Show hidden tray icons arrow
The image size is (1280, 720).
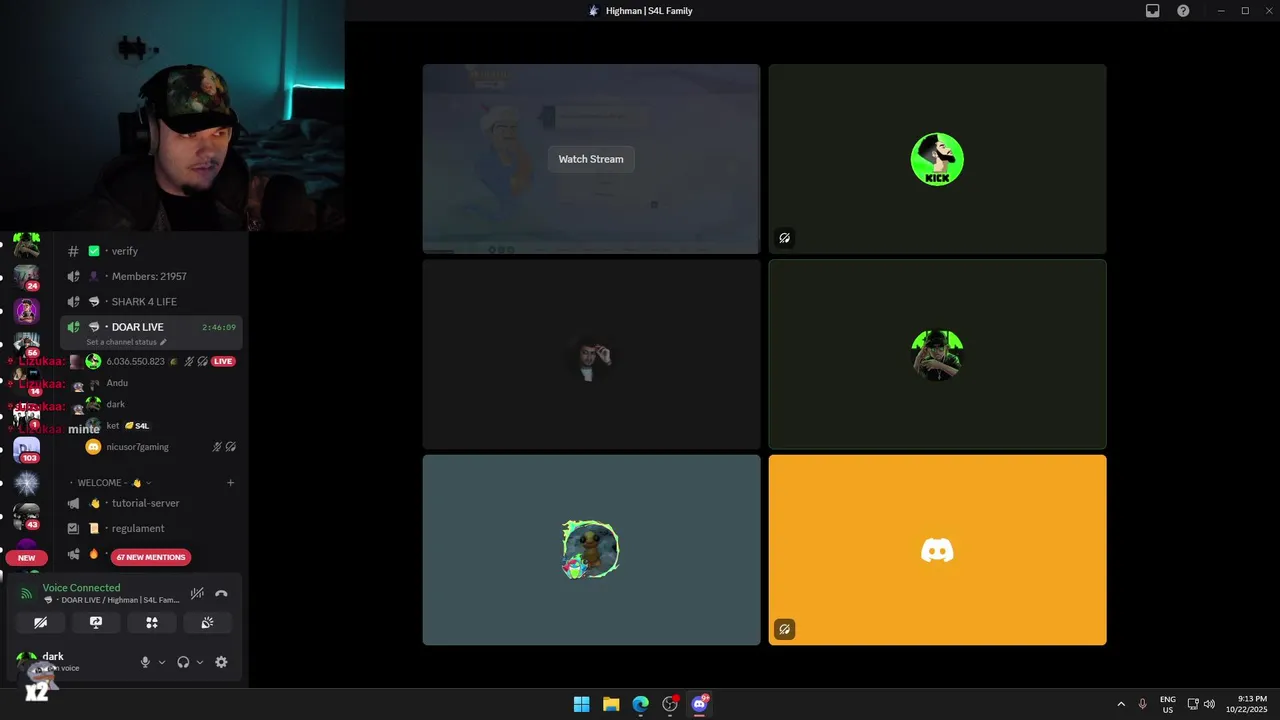[1120, 704]
